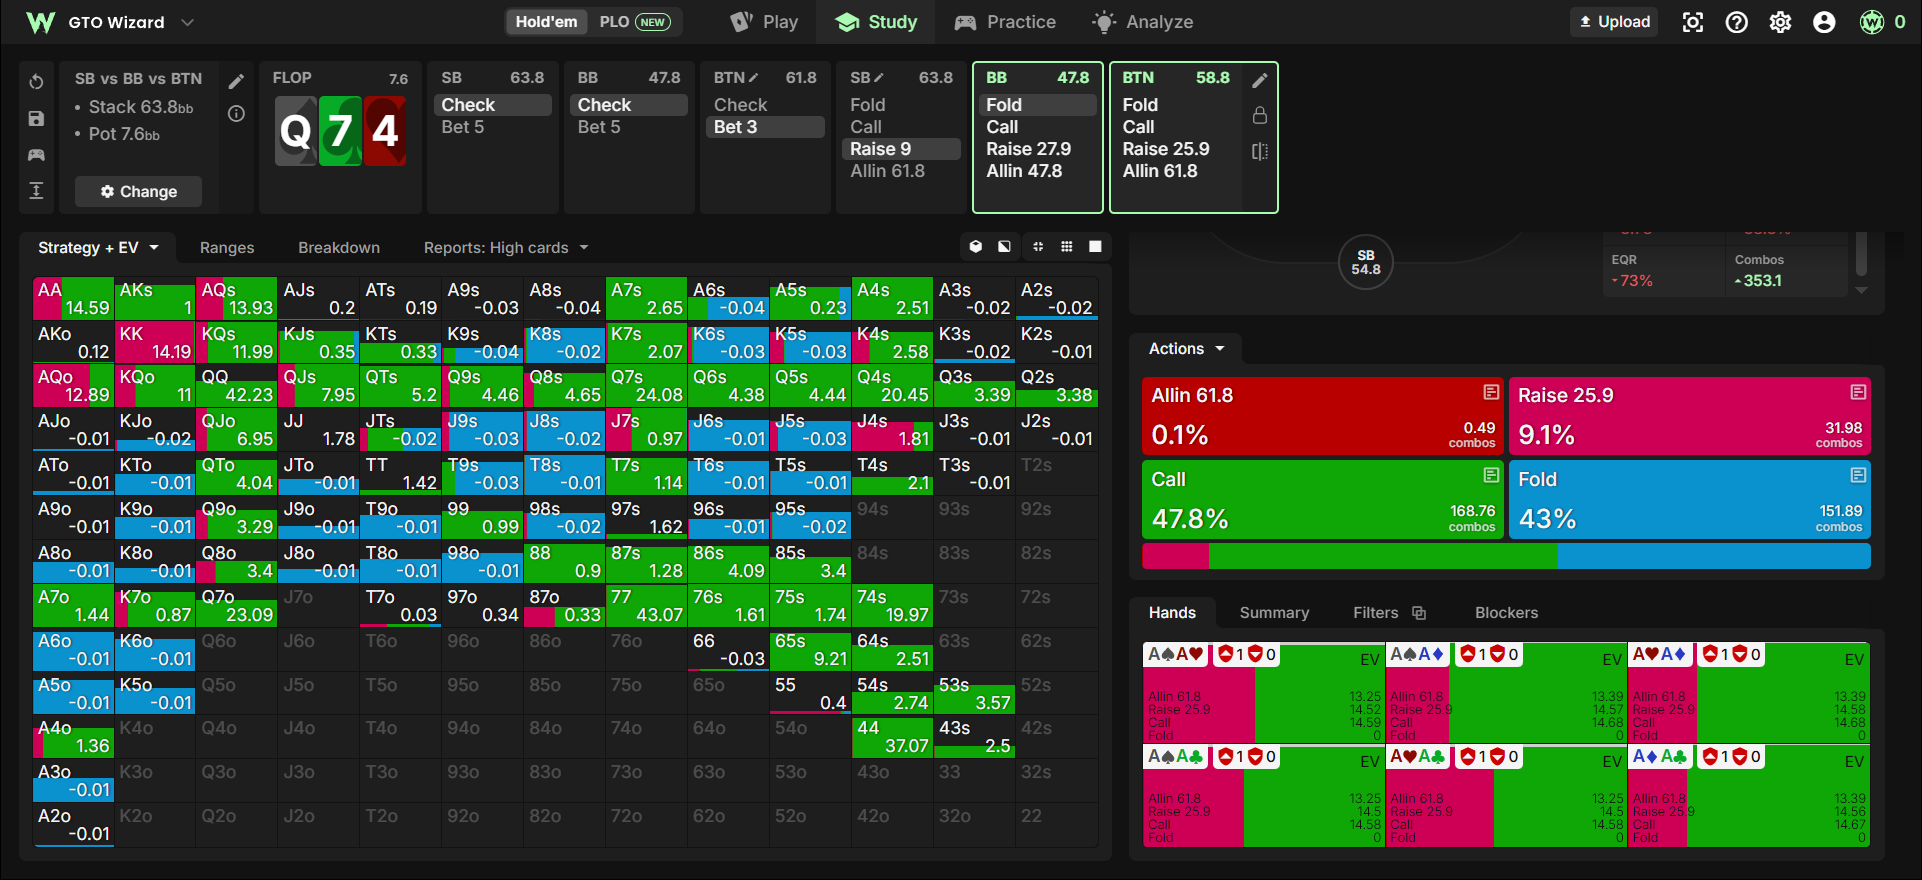Screen dimensions: 1922x880
Task: Click the Change button
Action: 138,192
